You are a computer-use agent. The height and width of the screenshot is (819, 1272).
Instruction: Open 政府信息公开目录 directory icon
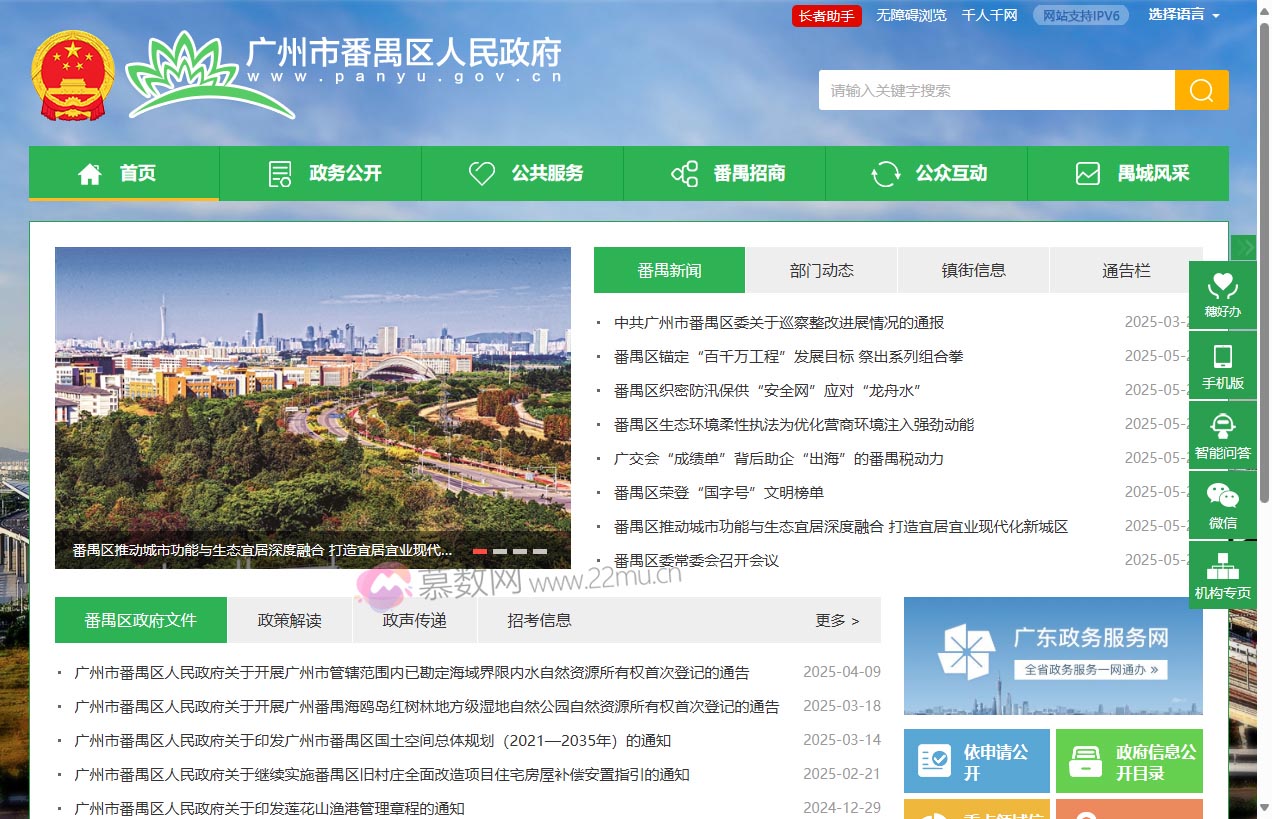tap(1129, 760)
